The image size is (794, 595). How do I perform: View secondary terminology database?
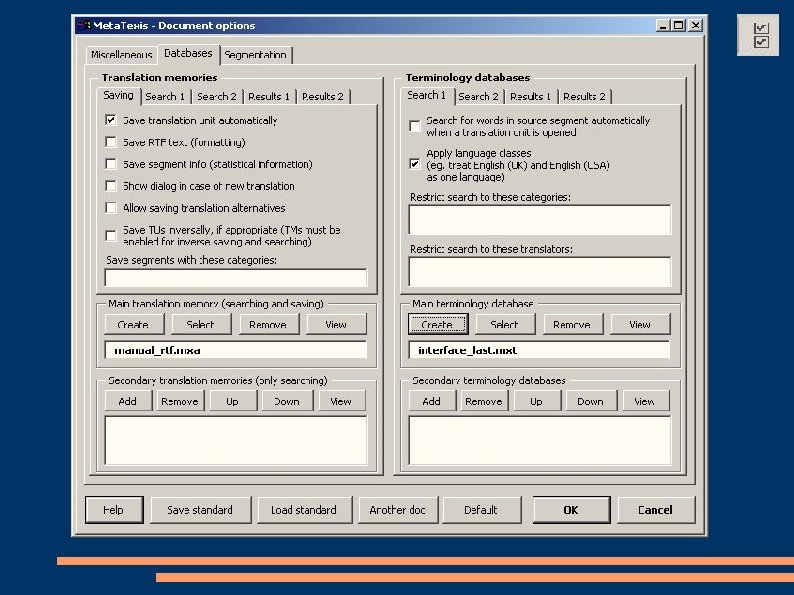coord(646,401)
